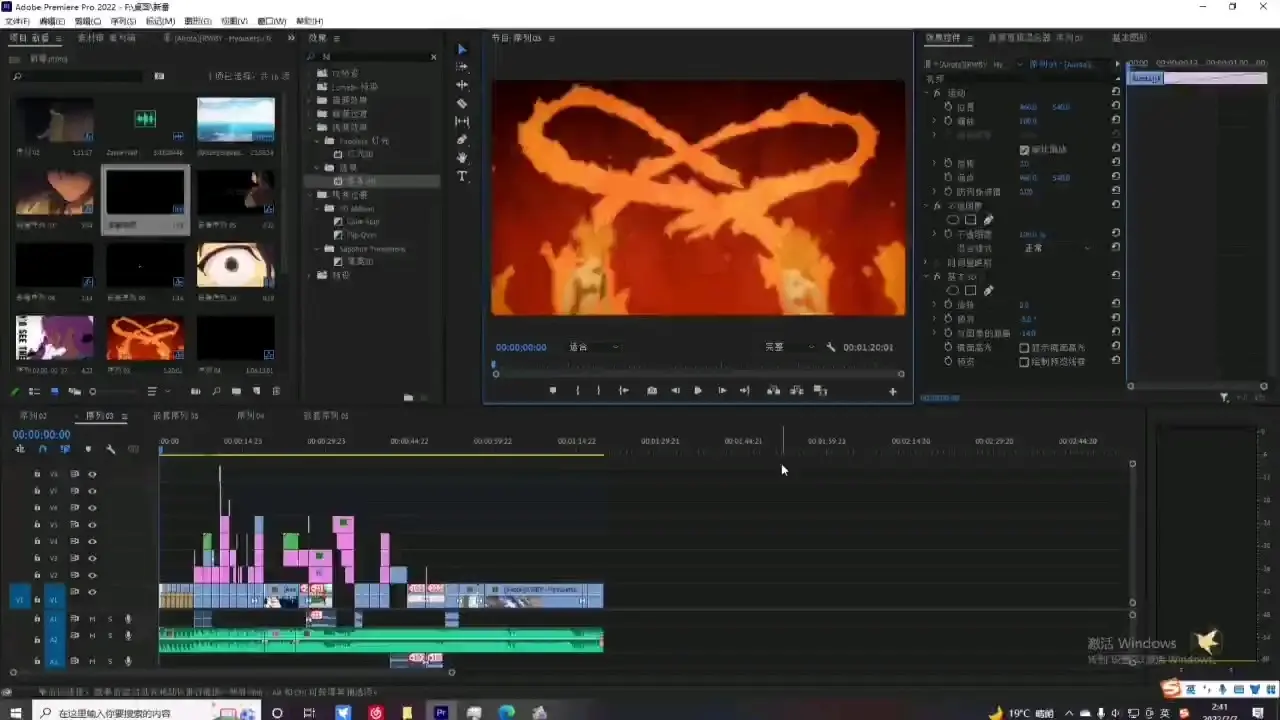Switch Project panel to list view
The height and width of the screenshot is (720, 1280).
pyautogui.click(x=34, y=391)
